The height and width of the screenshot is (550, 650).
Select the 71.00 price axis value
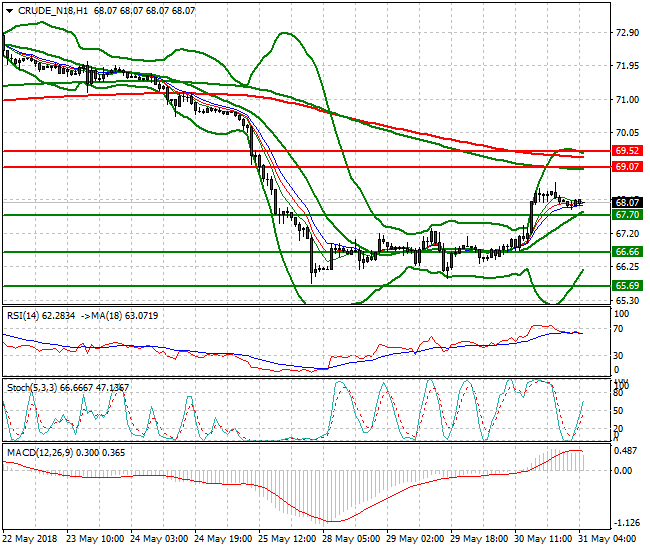pyautogui.click(x=627, y=99)
